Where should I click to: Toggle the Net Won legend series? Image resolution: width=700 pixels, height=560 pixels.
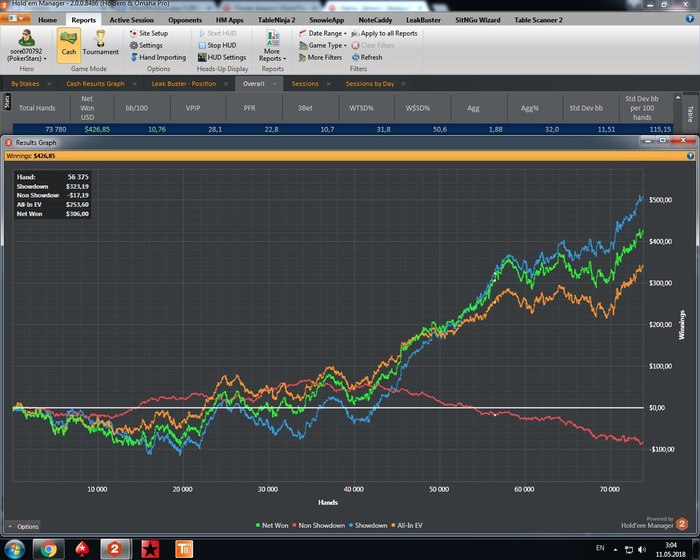point(272,526)
